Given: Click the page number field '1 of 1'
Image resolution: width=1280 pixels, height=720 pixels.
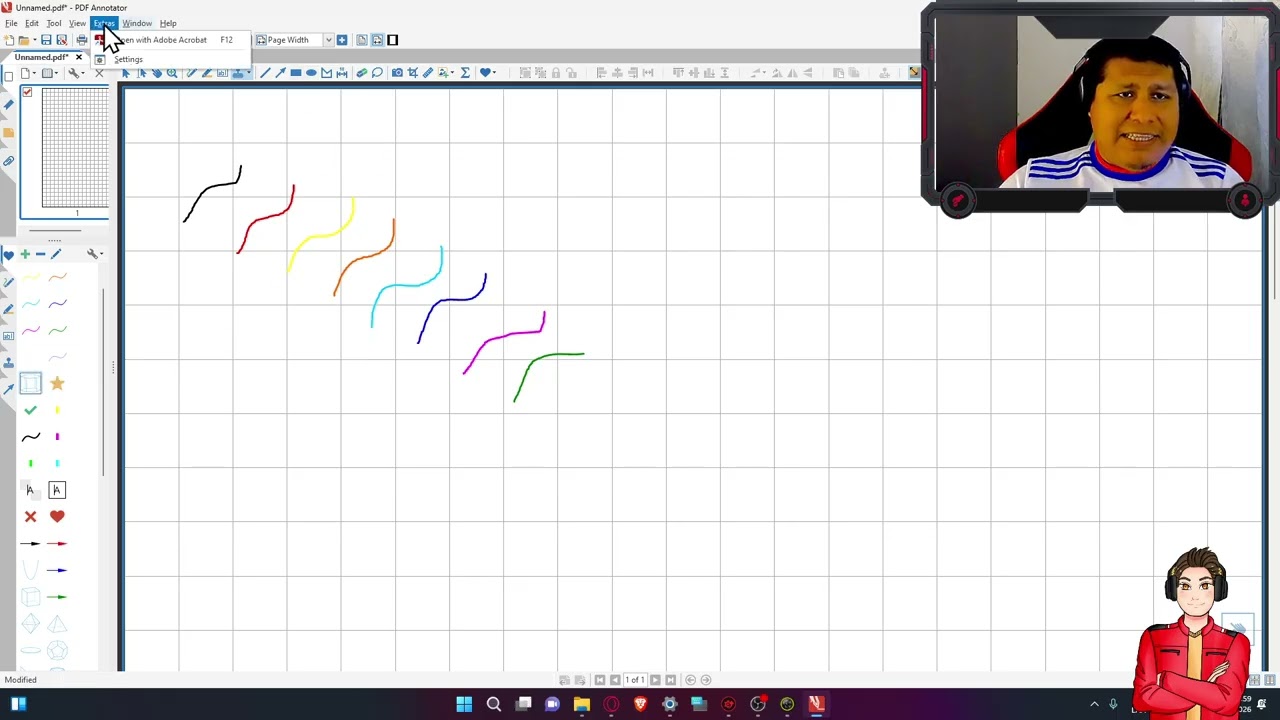Looking at the screenshot, I should (634, 680).
